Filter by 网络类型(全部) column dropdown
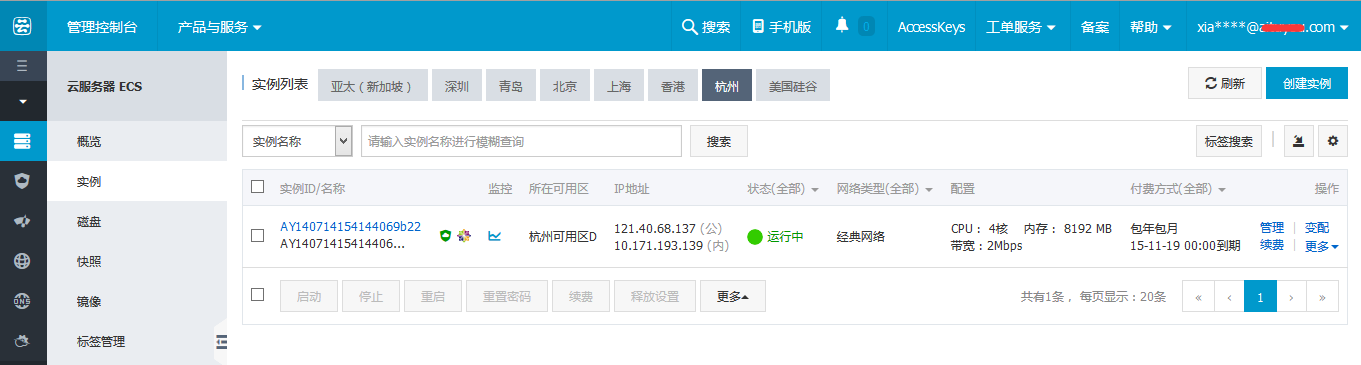The image size is (1361, 365). tap(884, 188)
